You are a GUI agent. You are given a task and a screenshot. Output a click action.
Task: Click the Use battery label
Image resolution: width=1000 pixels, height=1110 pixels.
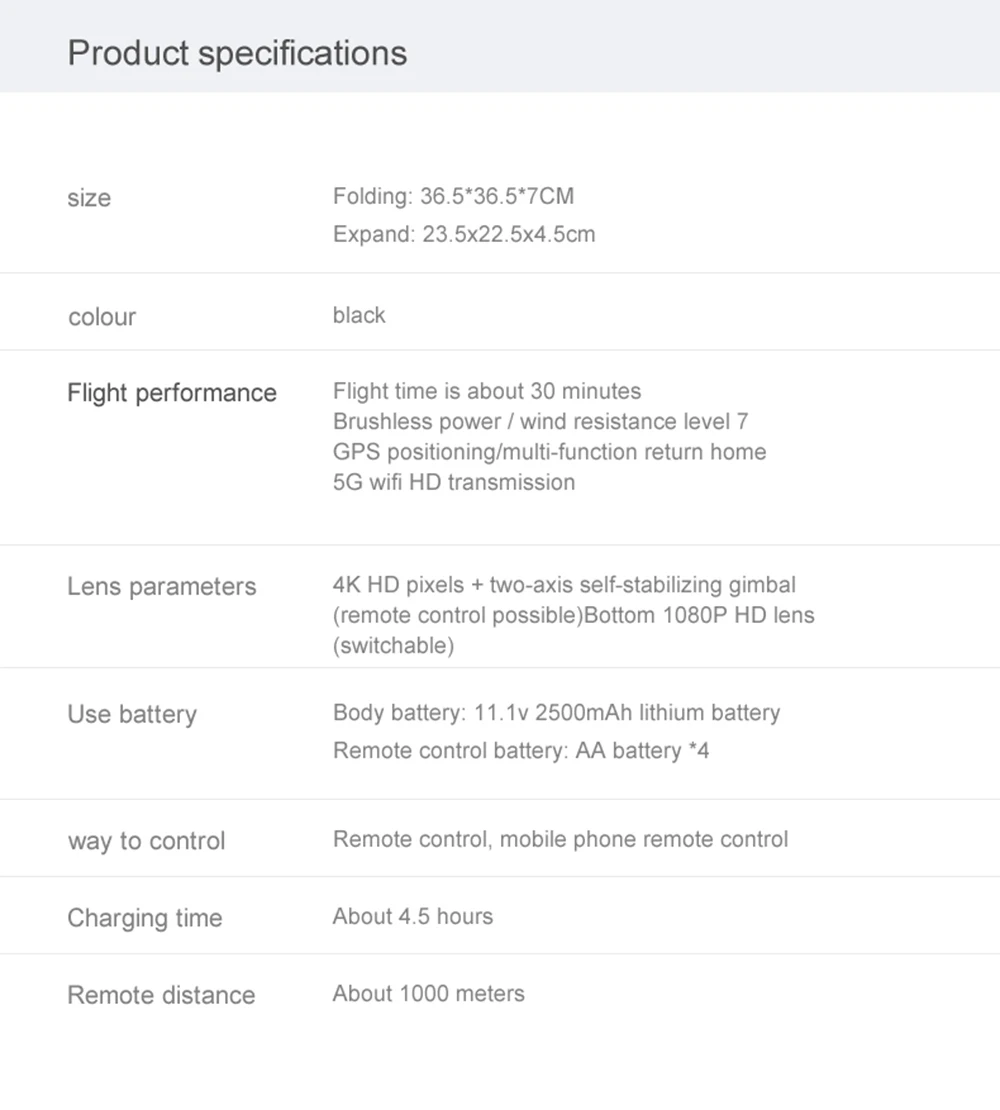pyautogui.click(x=132, y=714)
